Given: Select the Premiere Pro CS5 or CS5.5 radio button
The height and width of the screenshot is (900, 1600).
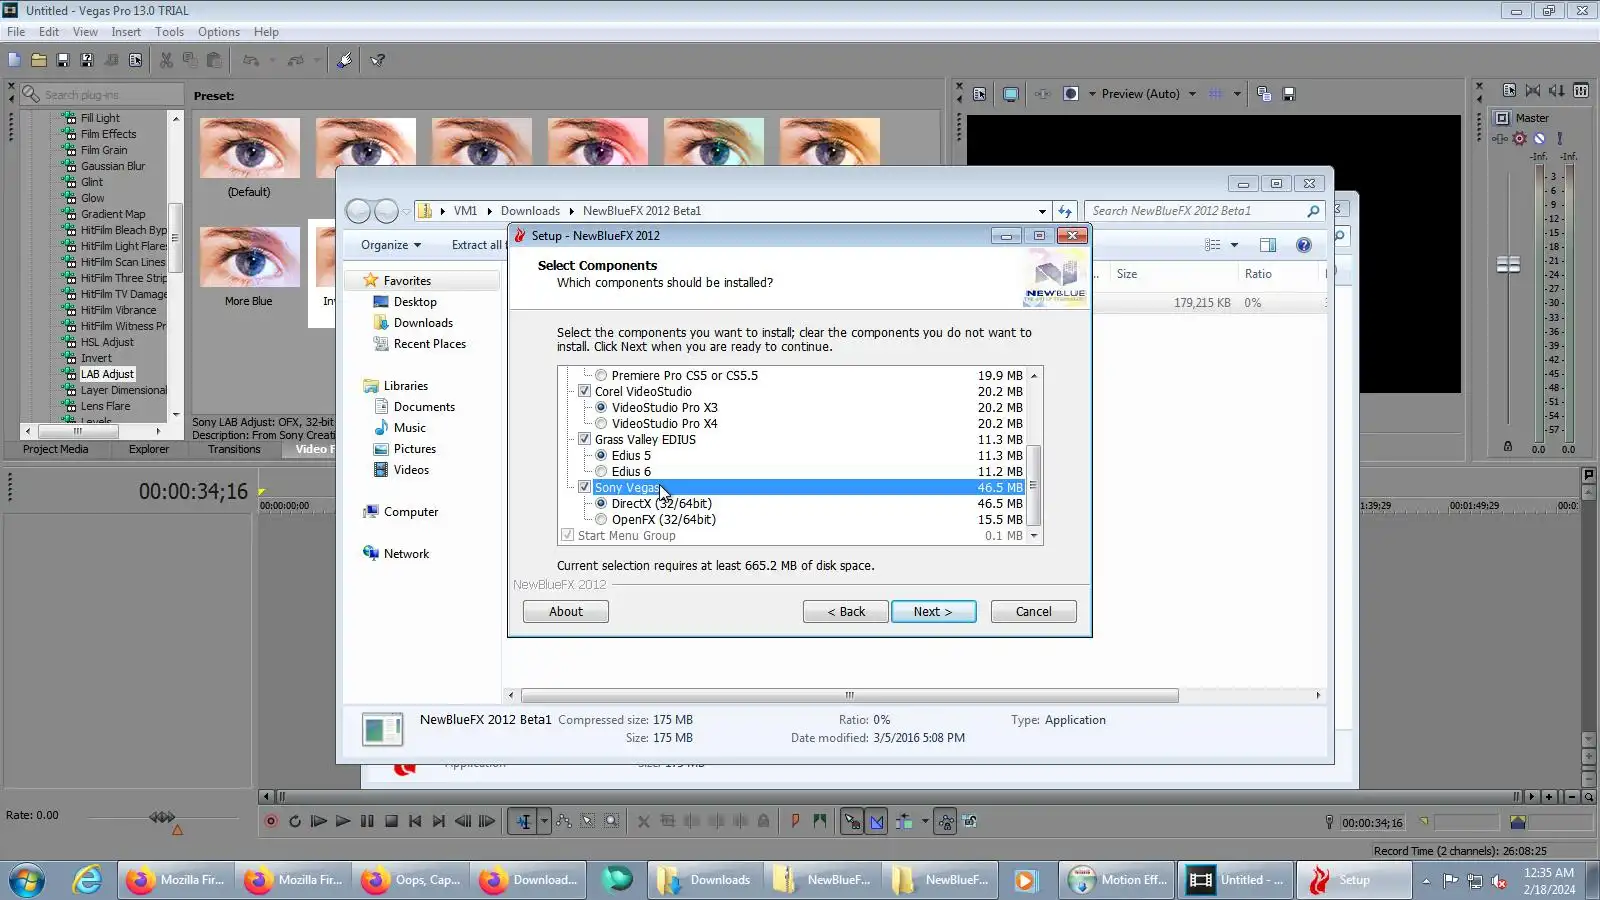Looking at the screenshot, I should click(x=601, y=376).
